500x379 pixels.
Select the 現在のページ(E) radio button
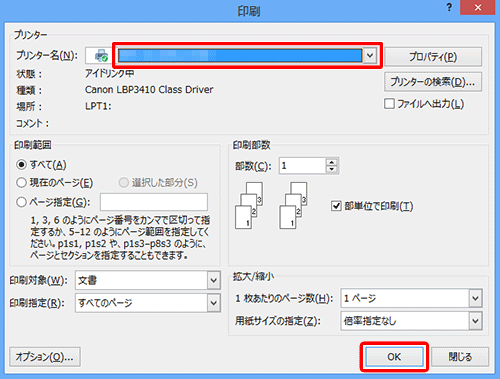(x=21, y=182)
